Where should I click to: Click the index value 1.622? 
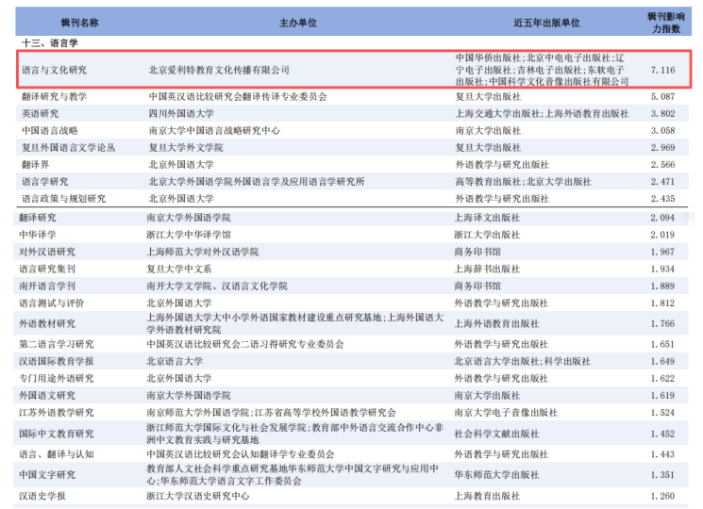(x=662, y=378)
